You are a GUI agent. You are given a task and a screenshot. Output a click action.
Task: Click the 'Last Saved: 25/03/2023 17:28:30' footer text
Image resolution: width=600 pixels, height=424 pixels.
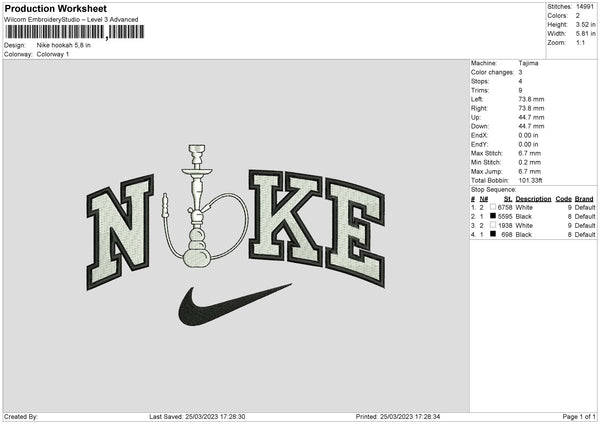(197, 417)
